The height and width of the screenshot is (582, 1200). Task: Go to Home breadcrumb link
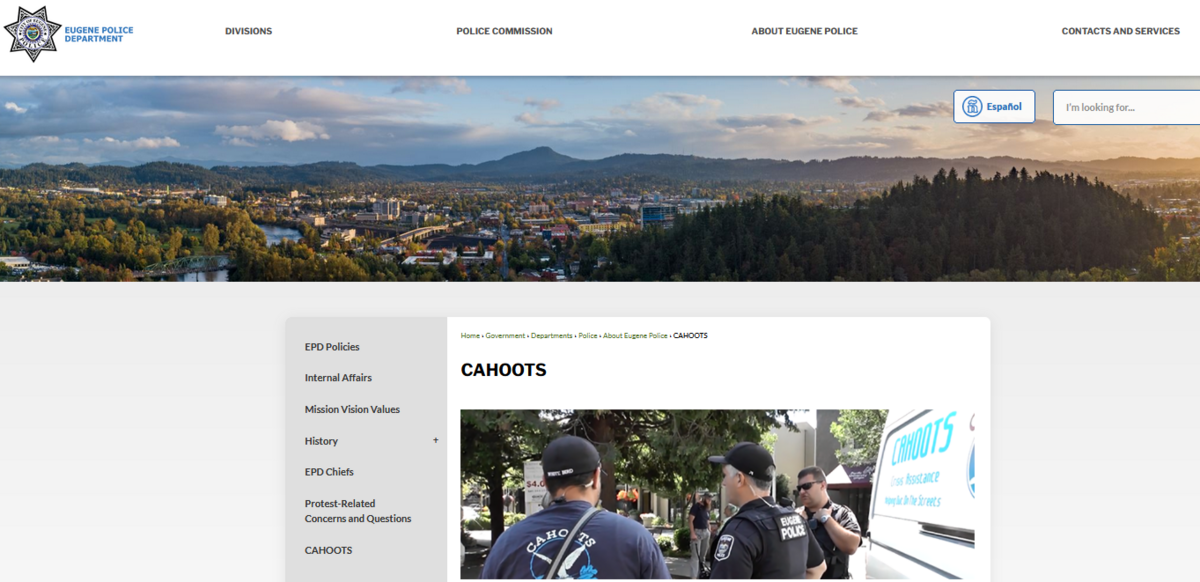[470, 336]
